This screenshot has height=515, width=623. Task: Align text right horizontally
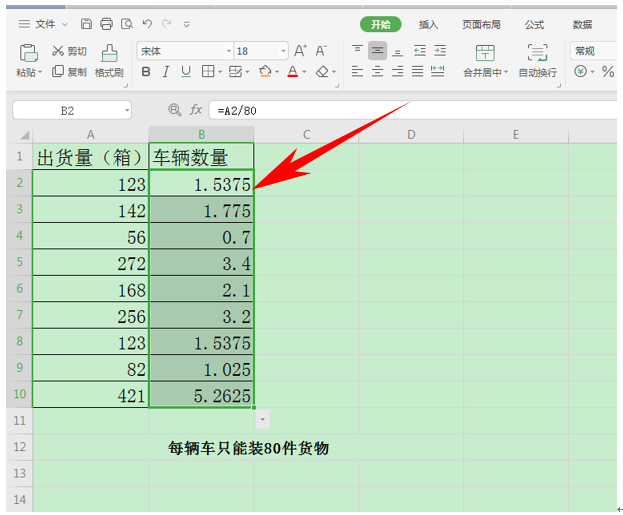(x=397, y=72)
